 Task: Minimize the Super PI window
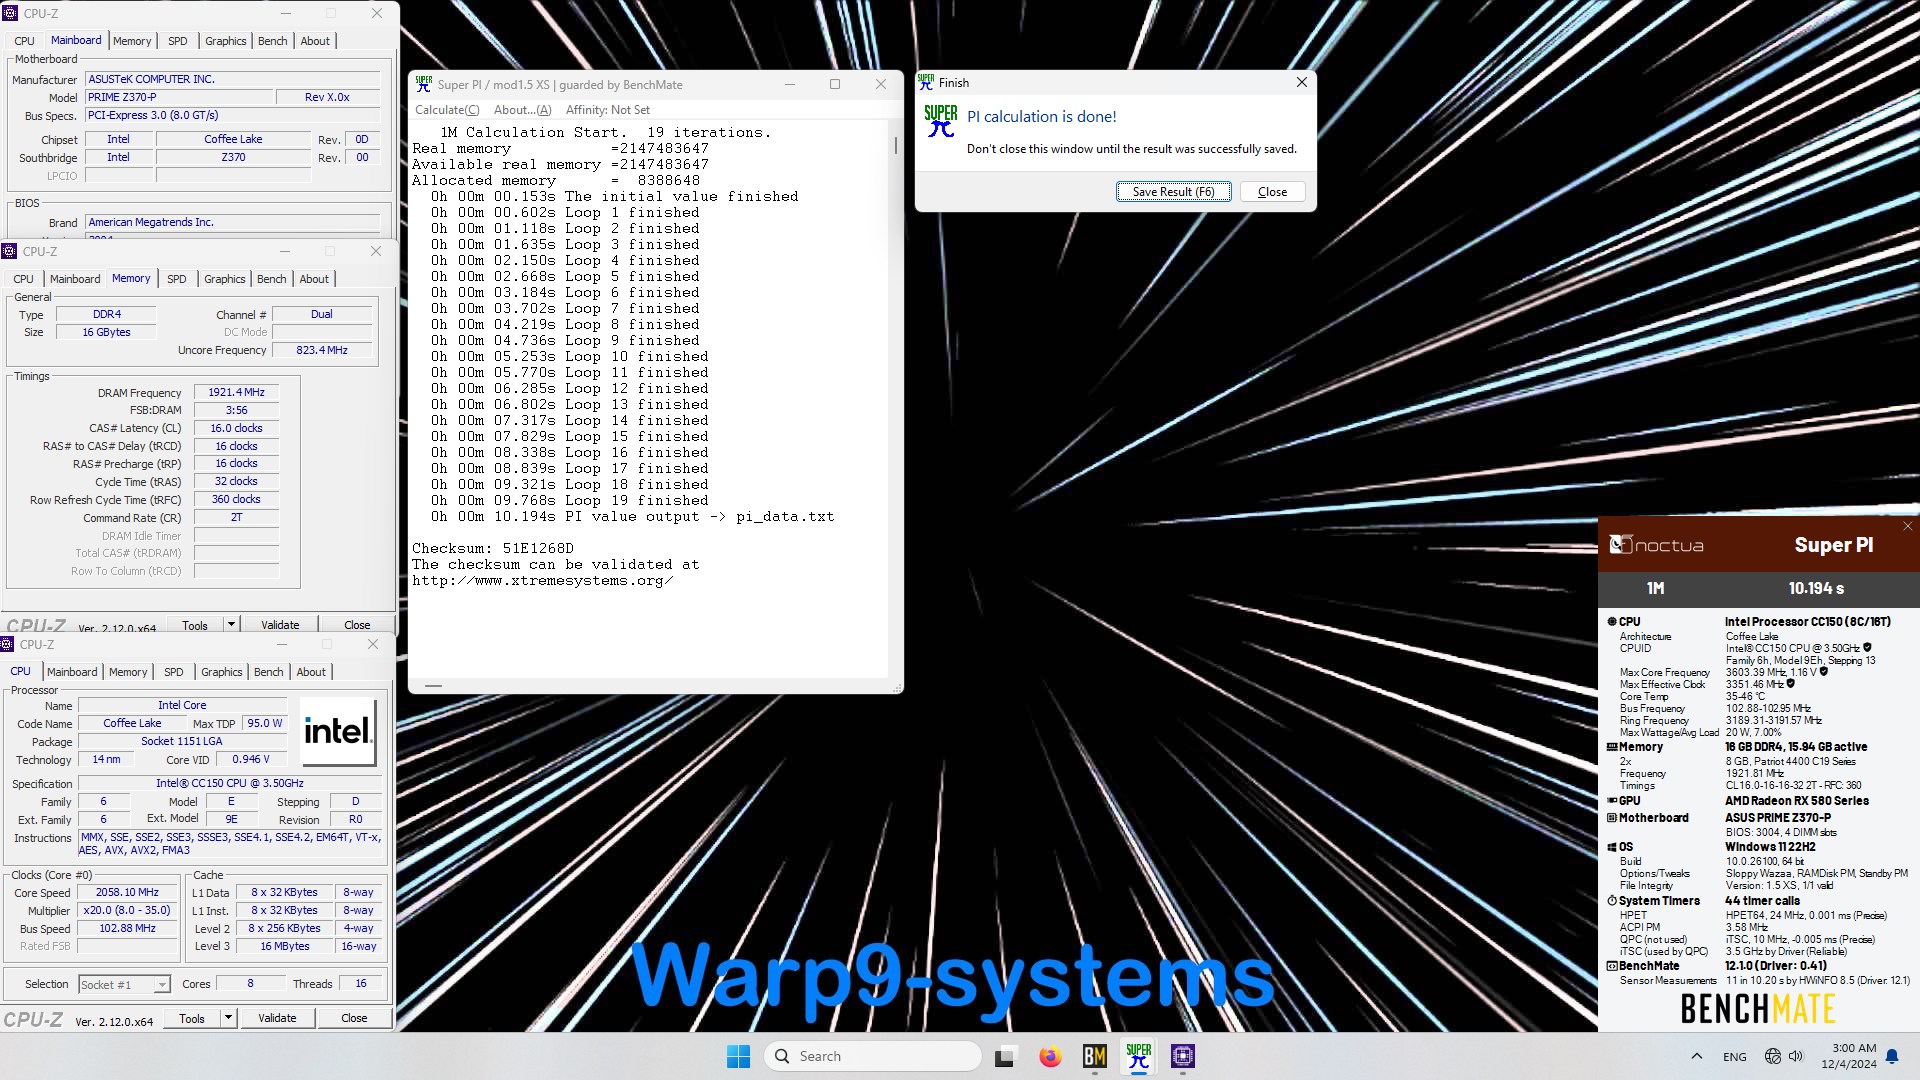tap(789, 84)
